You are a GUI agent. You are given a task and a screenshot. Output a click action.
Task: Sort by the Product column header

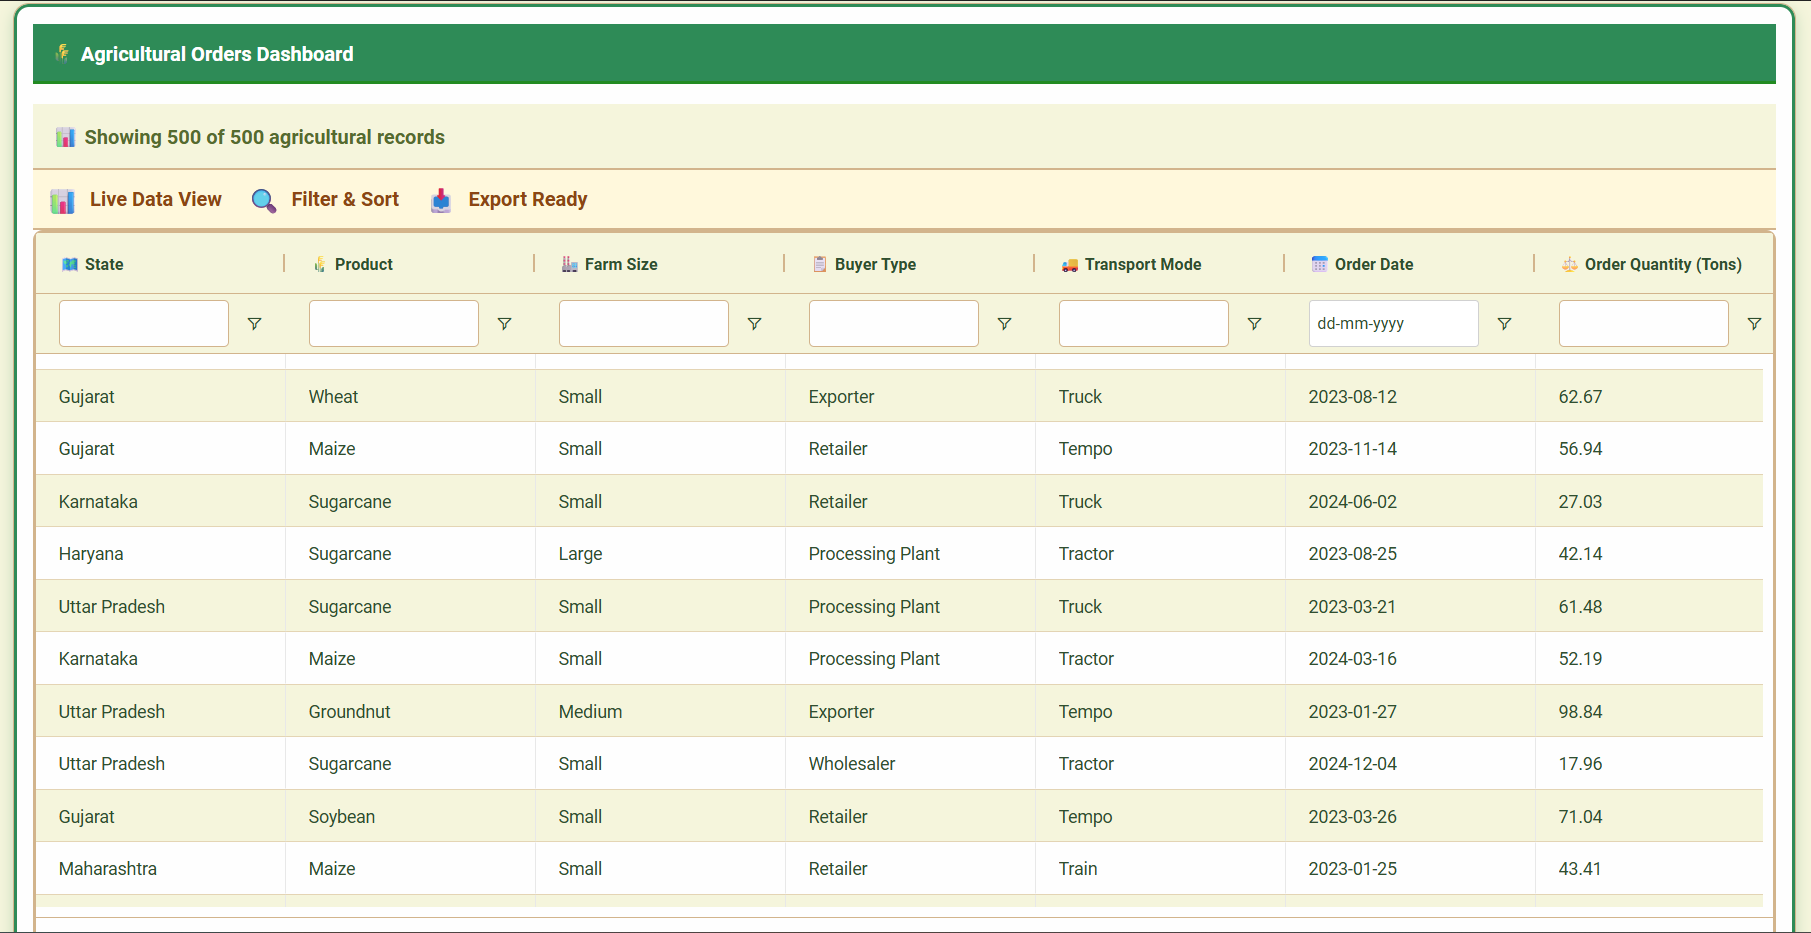(x=364, y=264)
